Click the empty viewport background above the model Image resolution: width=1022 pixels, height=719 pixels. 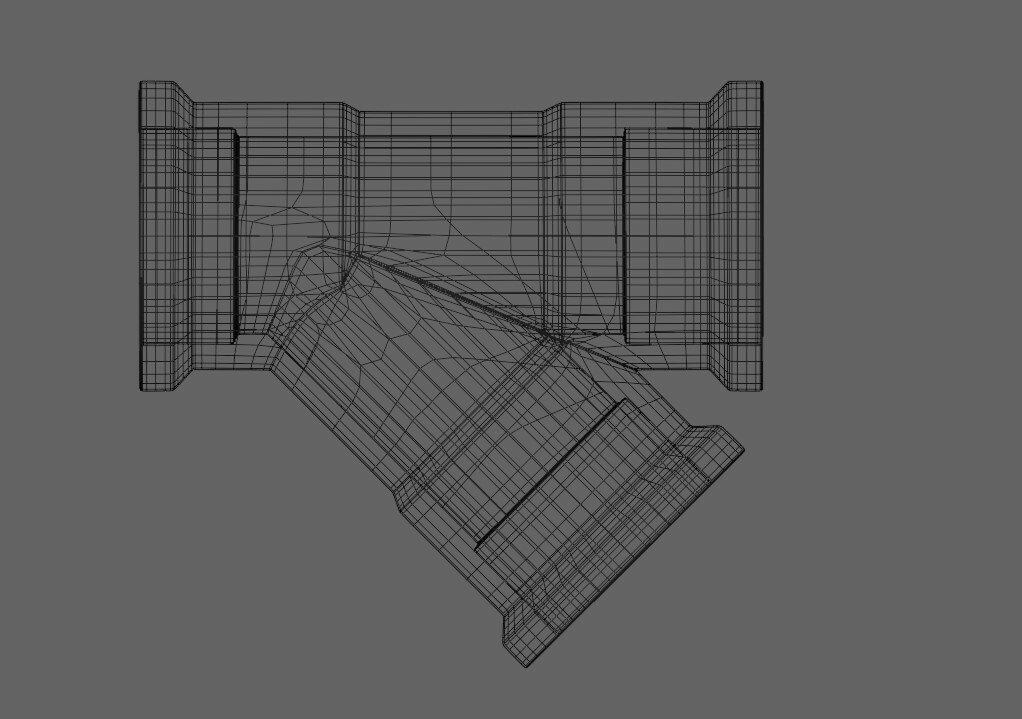(x=450, y=40)
